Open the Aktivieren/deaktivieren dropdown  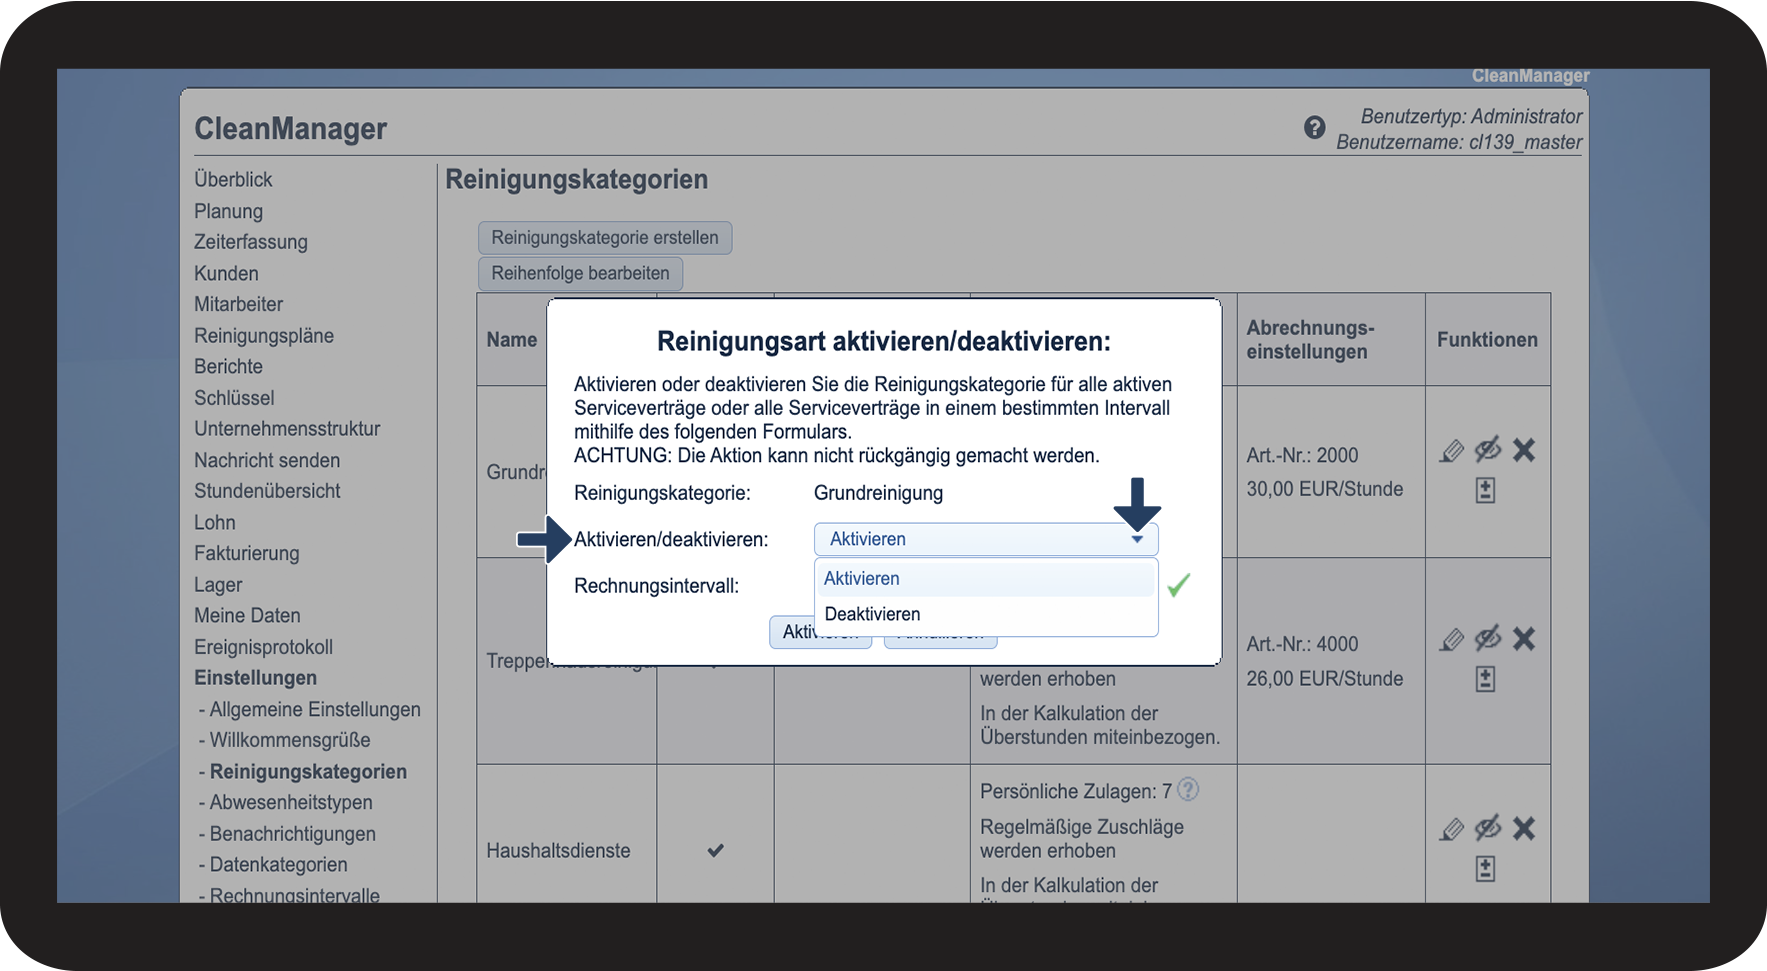pyautogui.click(x=986, y=539)
